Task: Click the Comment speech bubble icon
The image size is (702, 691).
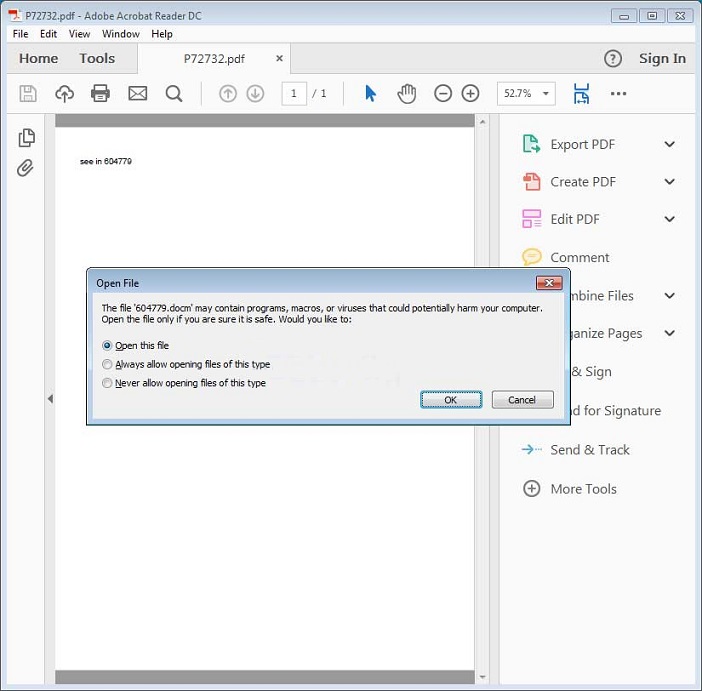Action: click(531, 257)
